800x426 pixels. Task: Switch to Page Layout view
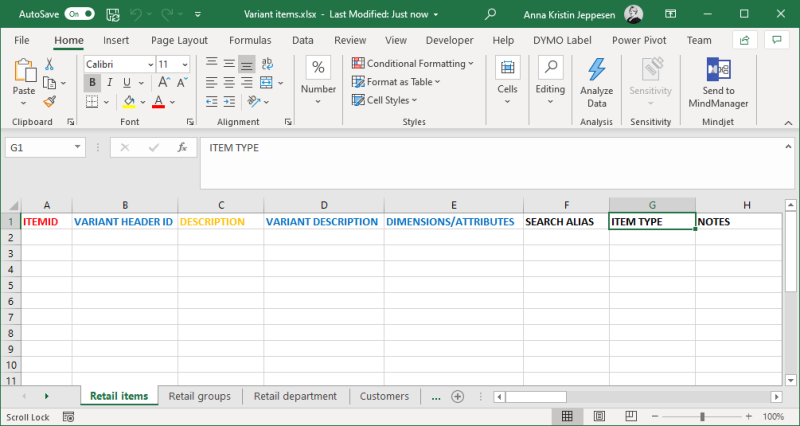pos(599,416)
